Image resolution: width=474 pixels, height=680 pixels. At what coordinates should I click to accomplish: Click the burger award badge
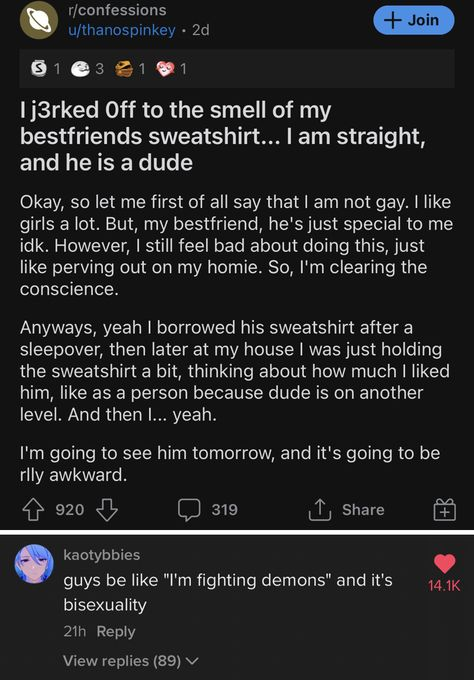click(124, 69)
